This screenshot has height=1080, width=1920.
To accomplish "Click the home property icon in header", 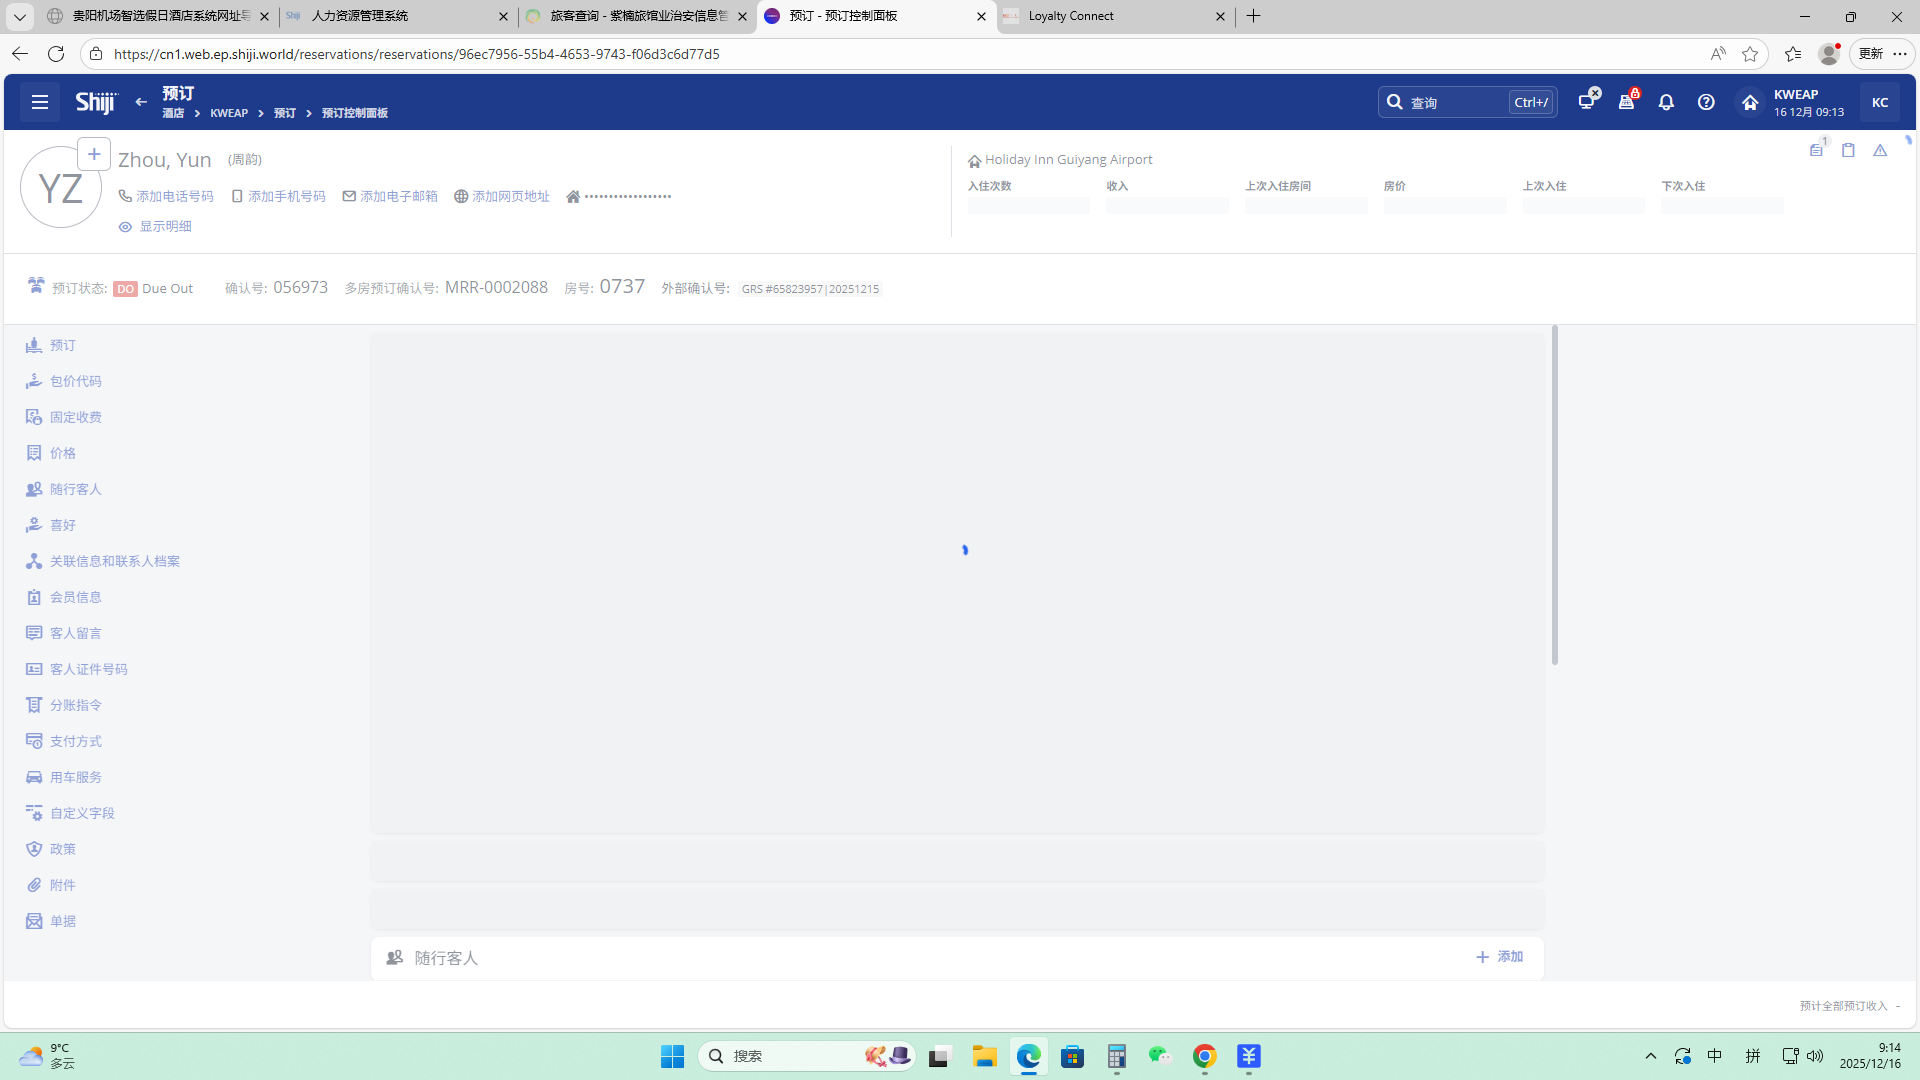I will pos(1750,102).
